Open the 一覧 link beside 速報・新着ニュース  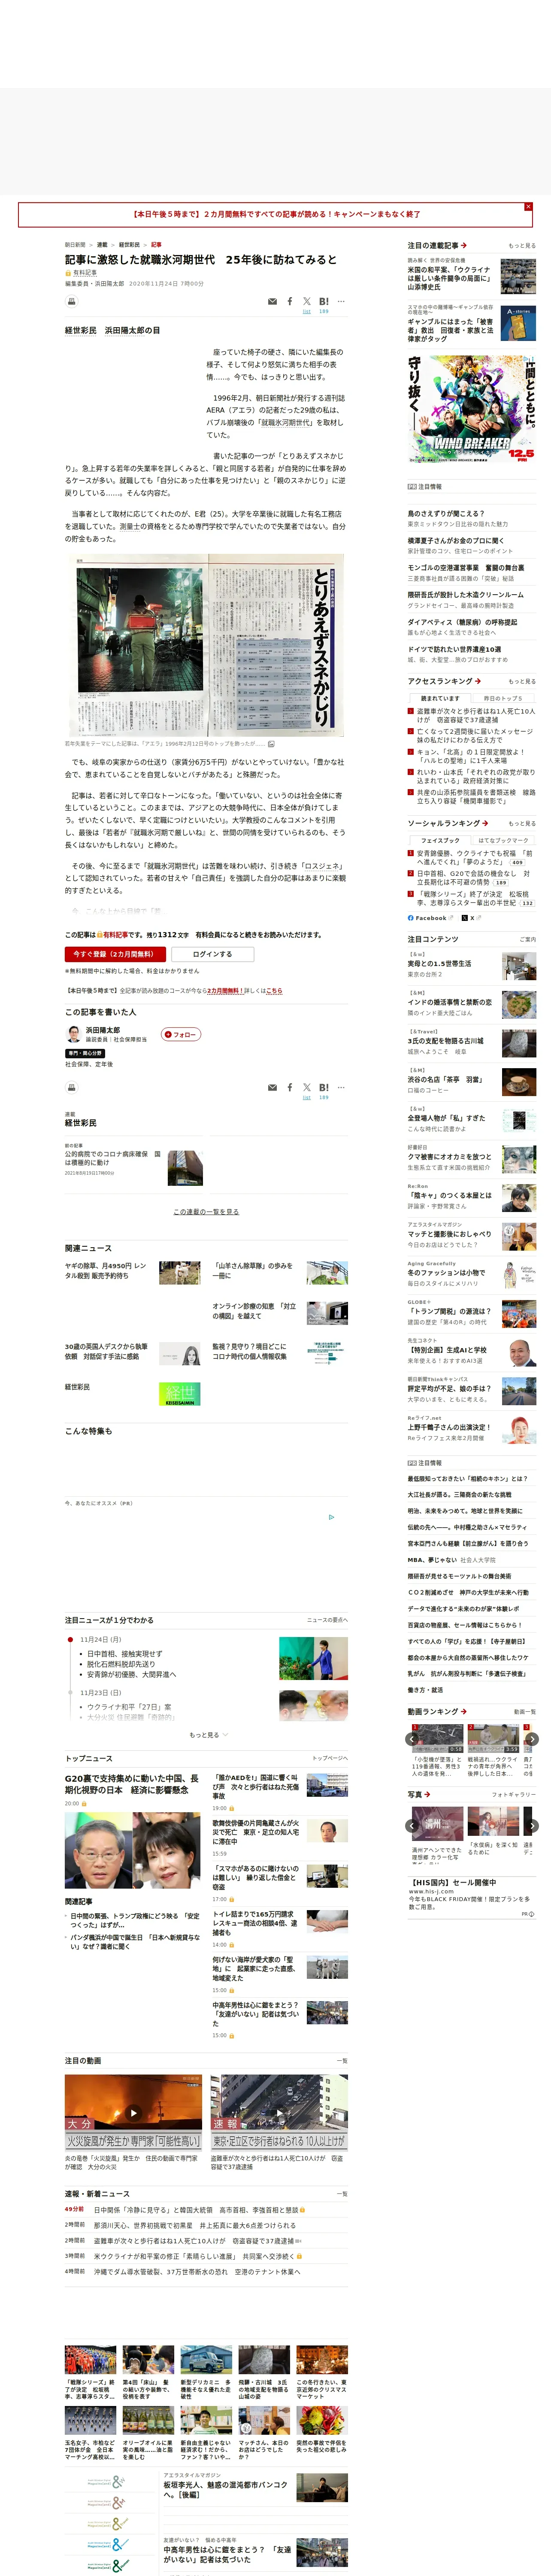(342, 2193)
